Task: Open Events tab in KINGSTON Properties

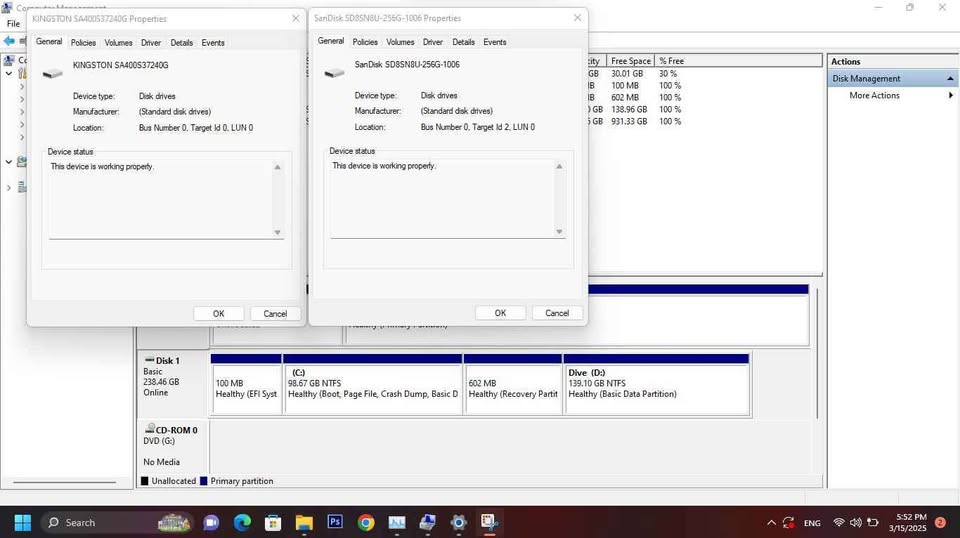Action: (x=213, y=43)
